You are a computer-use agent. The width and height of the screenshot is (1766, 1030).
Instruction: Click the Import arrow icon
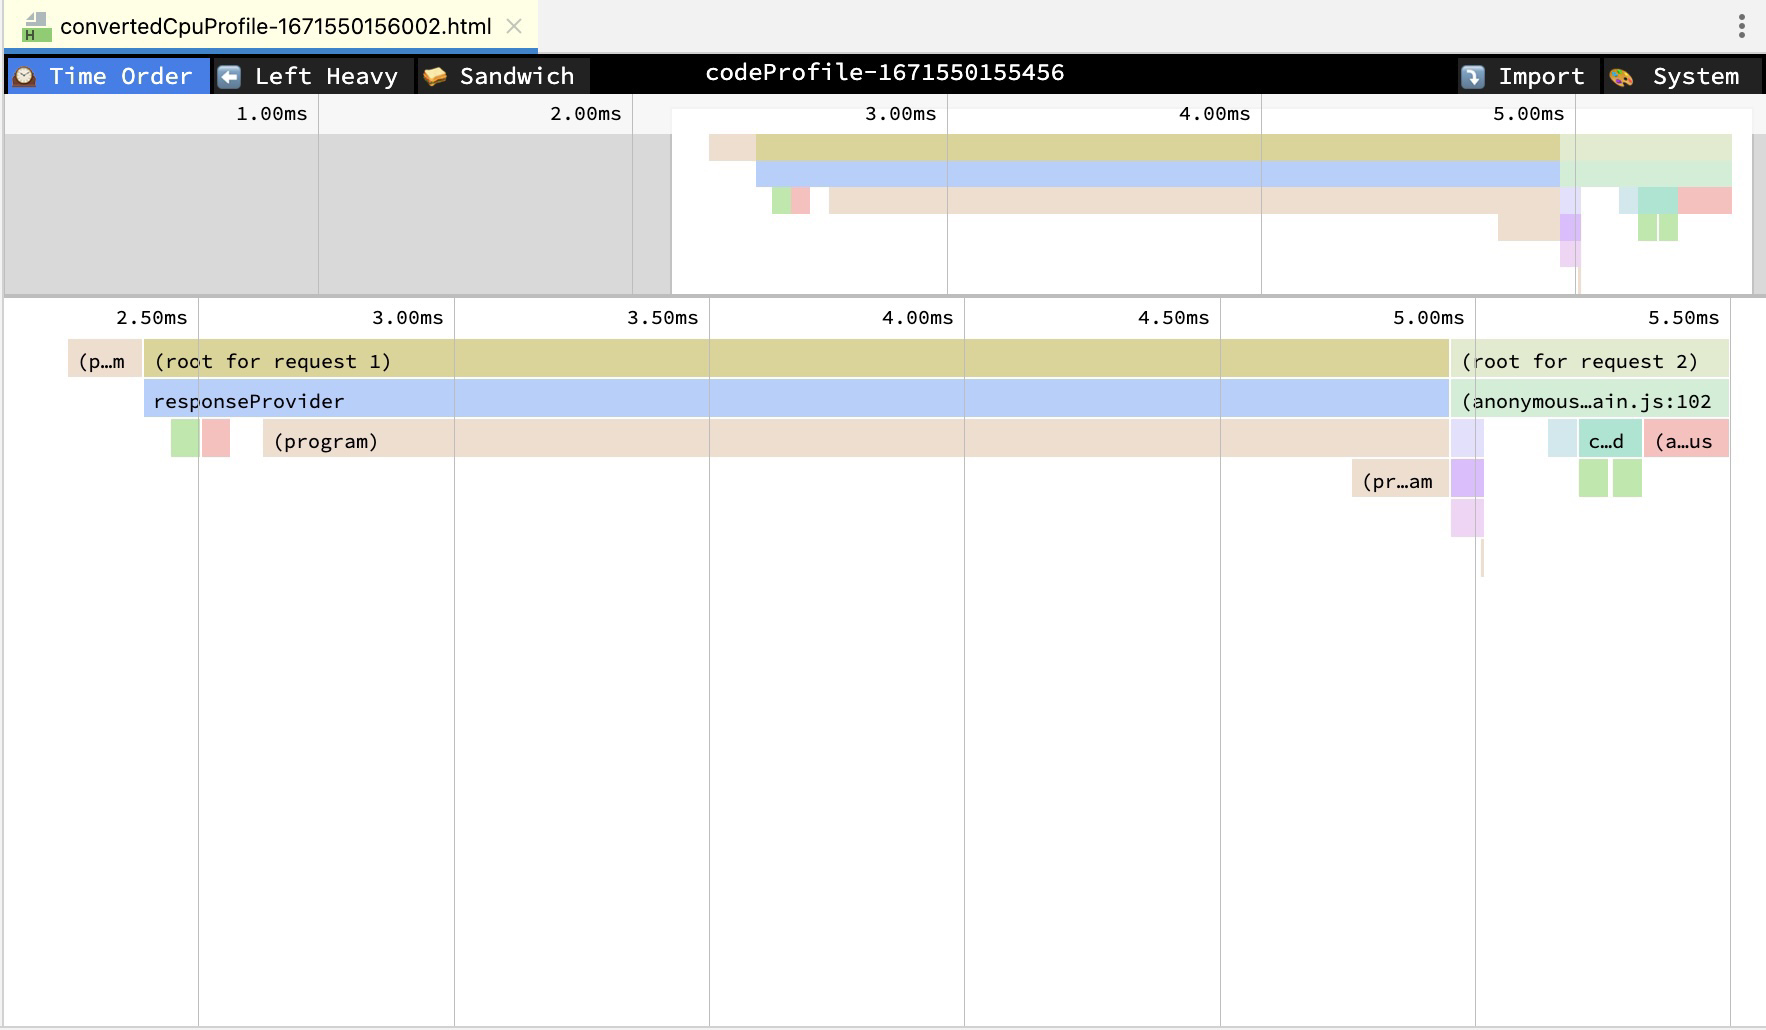(x=1472, y=76)
